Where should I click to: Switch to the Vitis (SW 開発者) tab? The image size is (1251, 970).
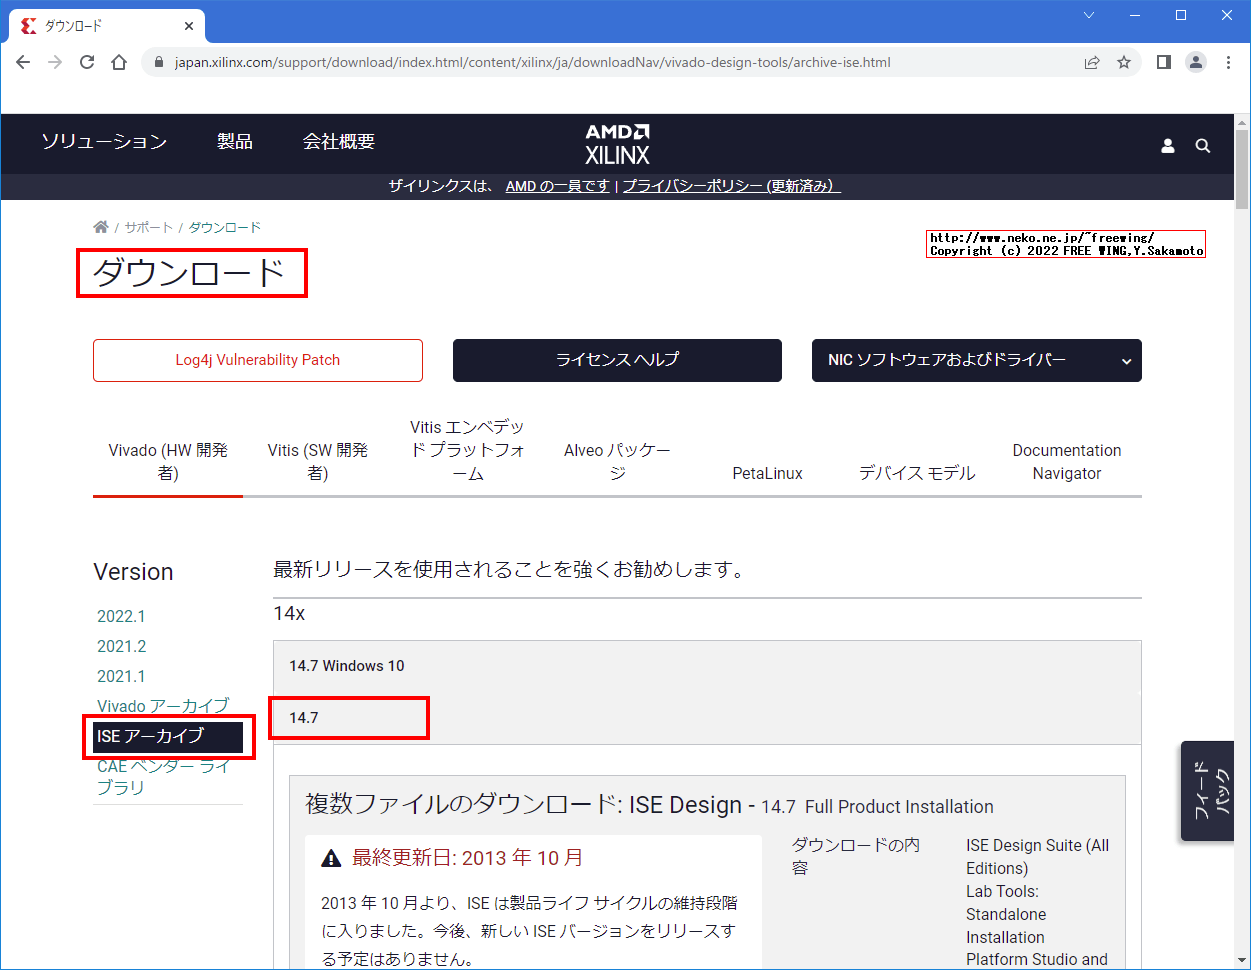point(317,461)
